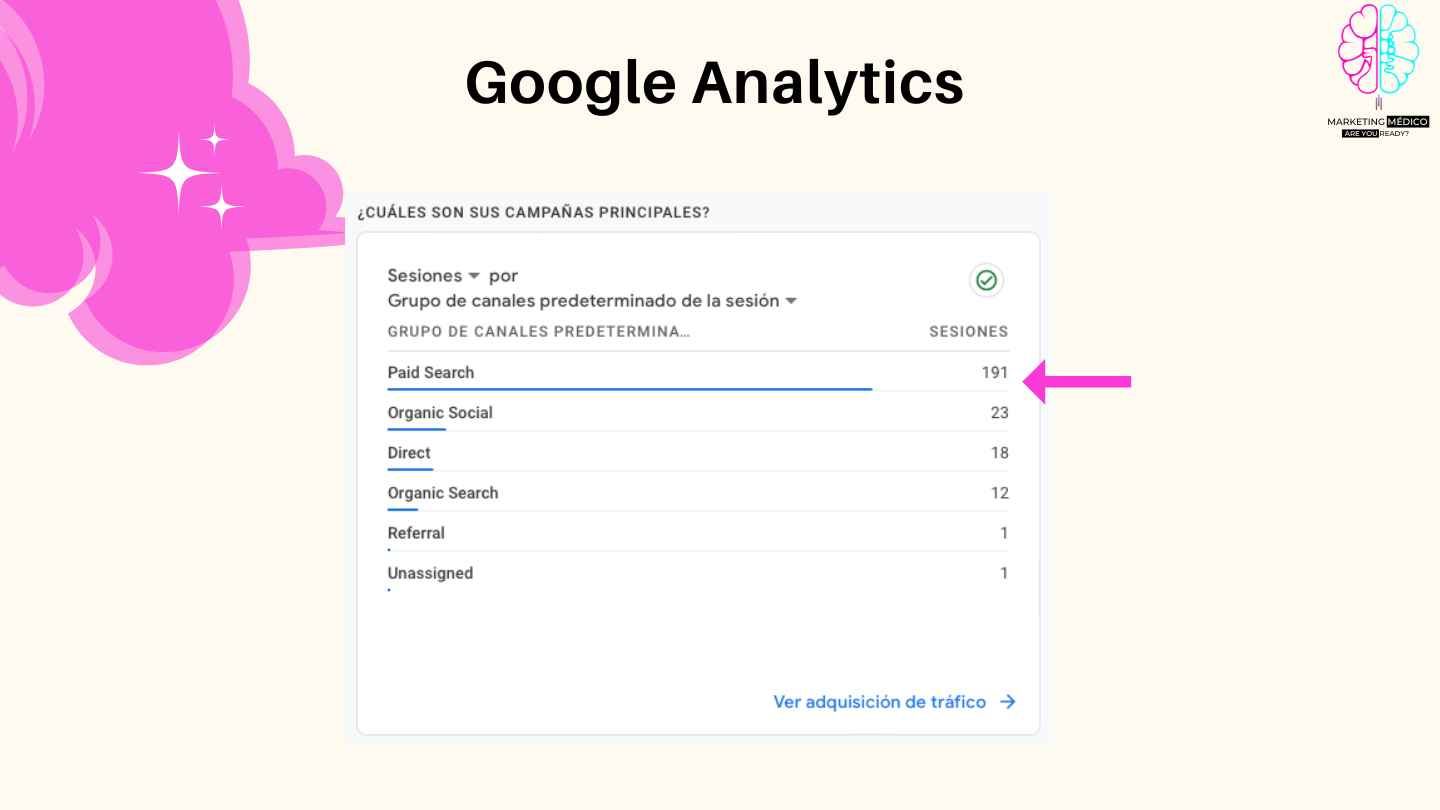Screen dimensions: 1440x810
Task: Click the arrow next to Ver adquisición
Action: click(x=1007, y=702)
